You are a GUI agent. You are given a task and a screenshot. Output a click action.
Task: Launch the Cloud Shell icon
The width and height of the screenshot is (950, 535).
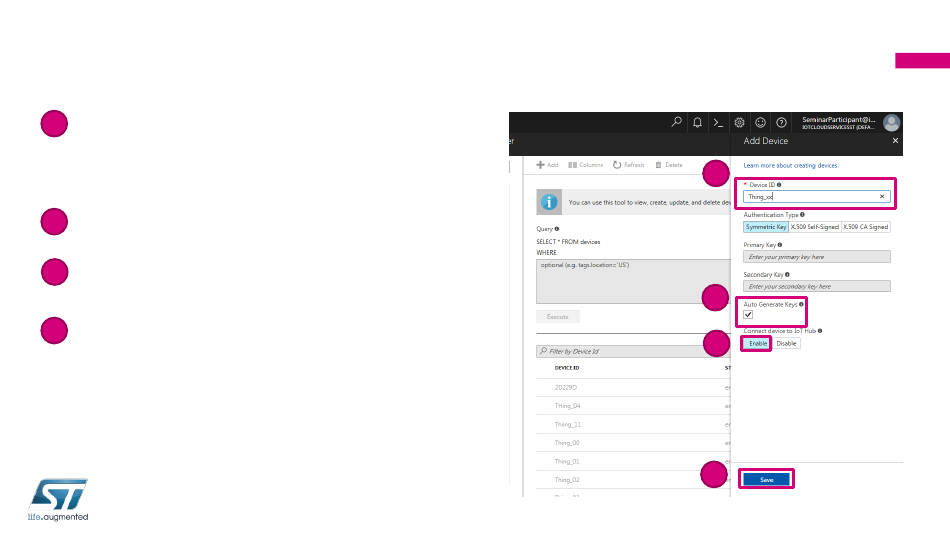[x=719, y=123]
